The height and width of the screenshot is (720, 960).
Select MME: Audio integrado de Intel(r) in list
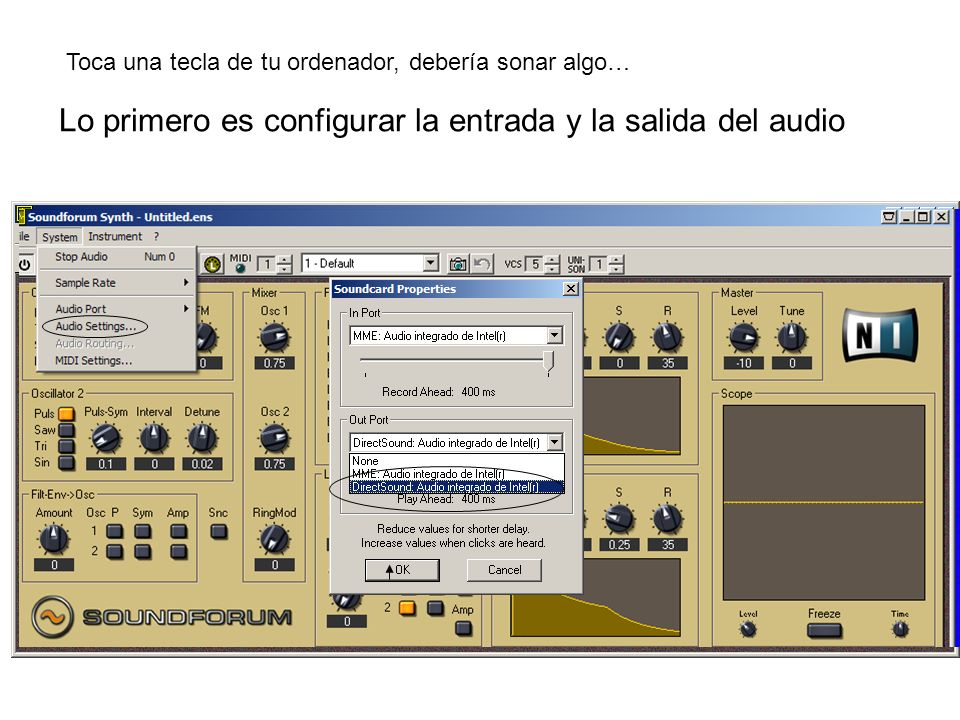[x=457, y=474]
